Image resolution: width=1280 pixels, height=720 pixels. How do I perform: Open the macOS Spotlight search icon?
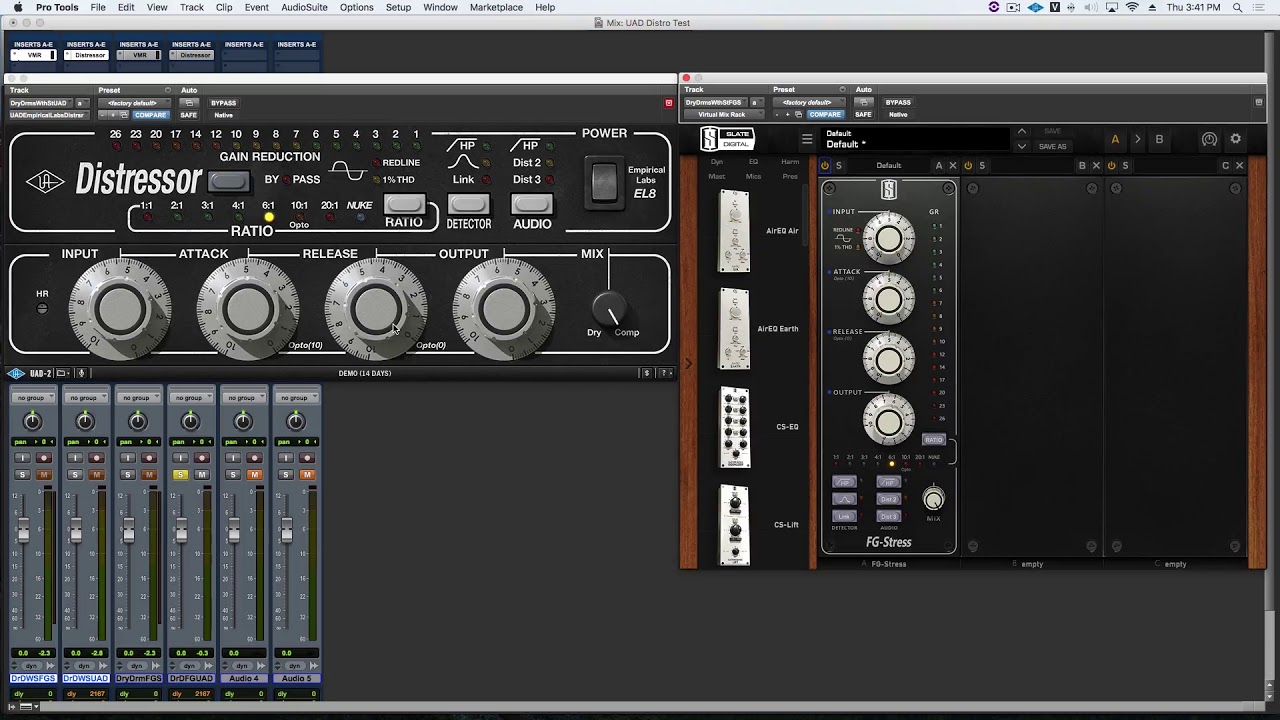1238,7
